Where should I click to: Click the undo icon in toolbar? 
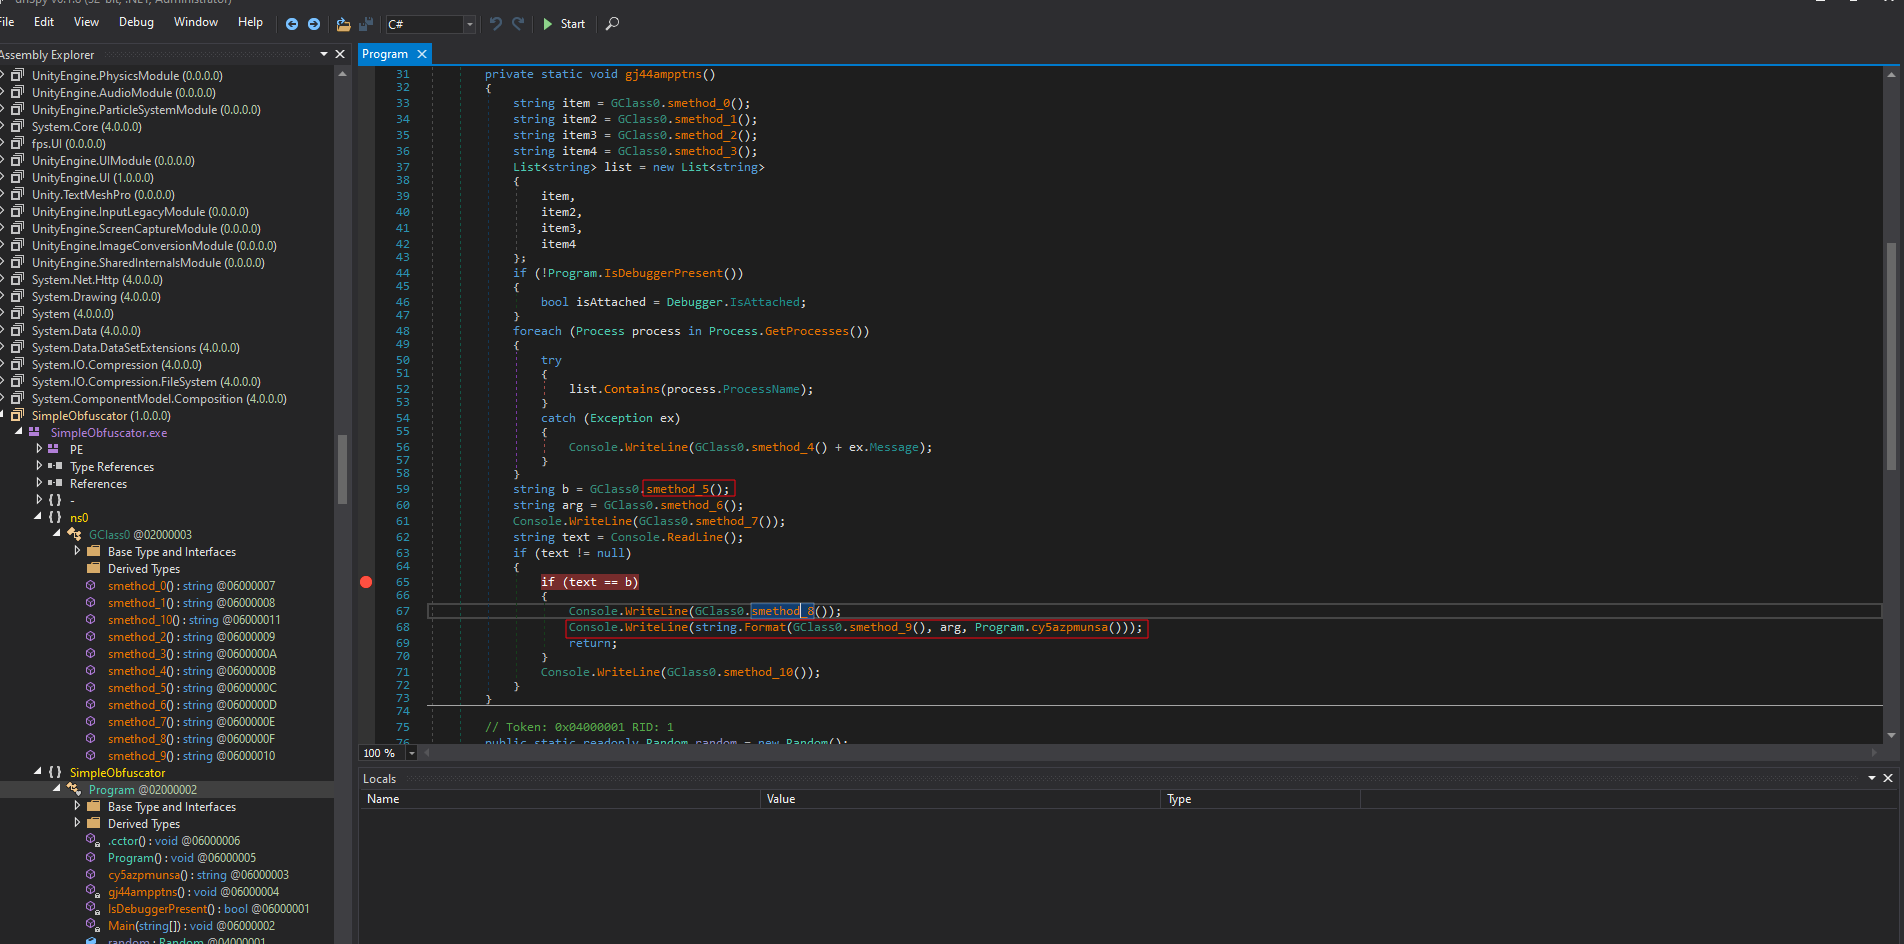[x=495, y=24]
